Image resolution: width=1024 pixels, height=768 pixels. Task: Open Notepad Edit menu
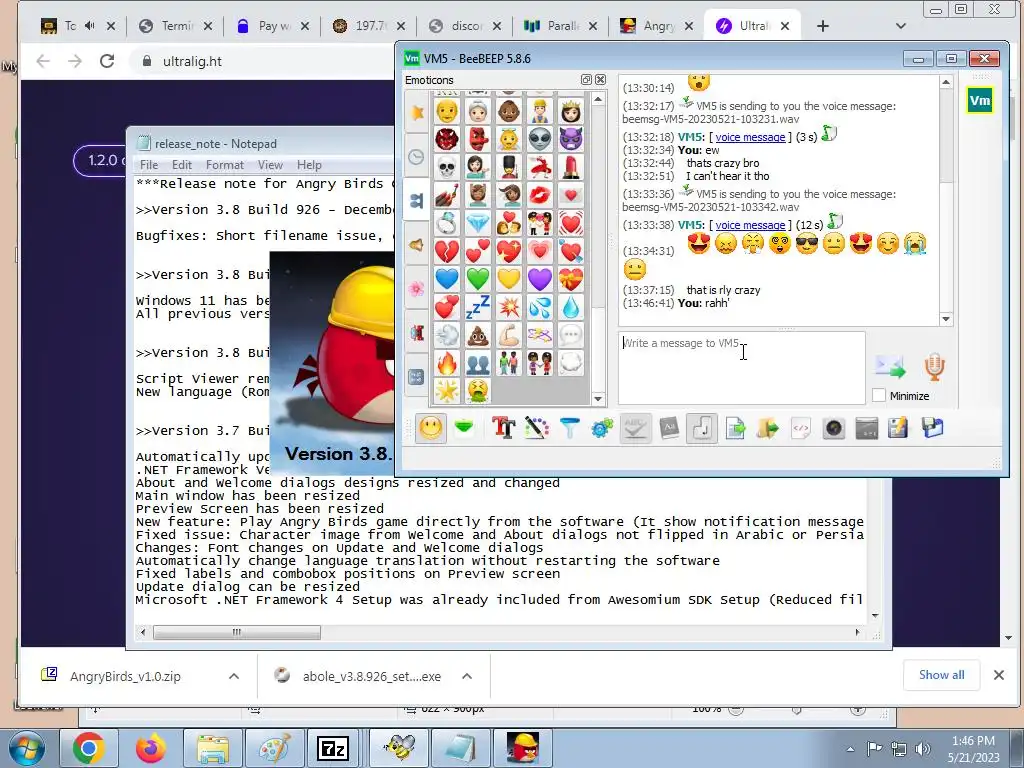pyautogui.click(x=182, y=165)
